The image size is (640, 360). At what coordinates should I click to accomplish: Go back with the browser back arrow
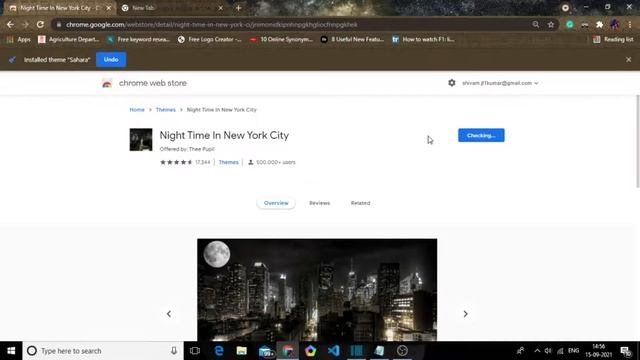(x=10, y=24)
